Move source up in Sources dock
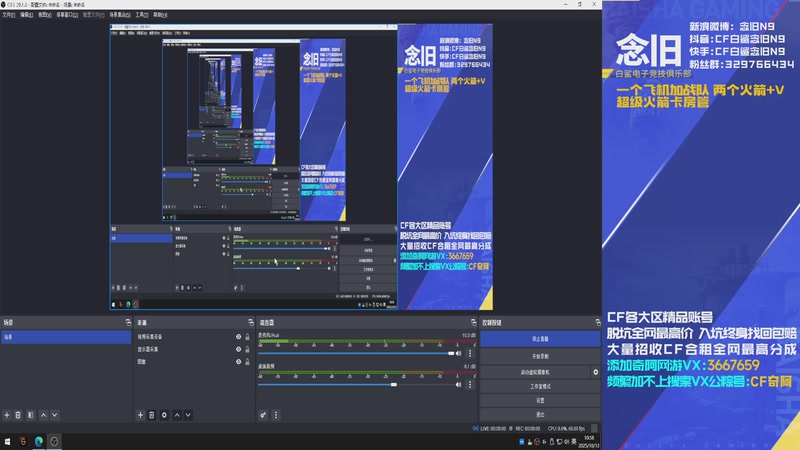 pyautogui.click(x=177, y=415)
